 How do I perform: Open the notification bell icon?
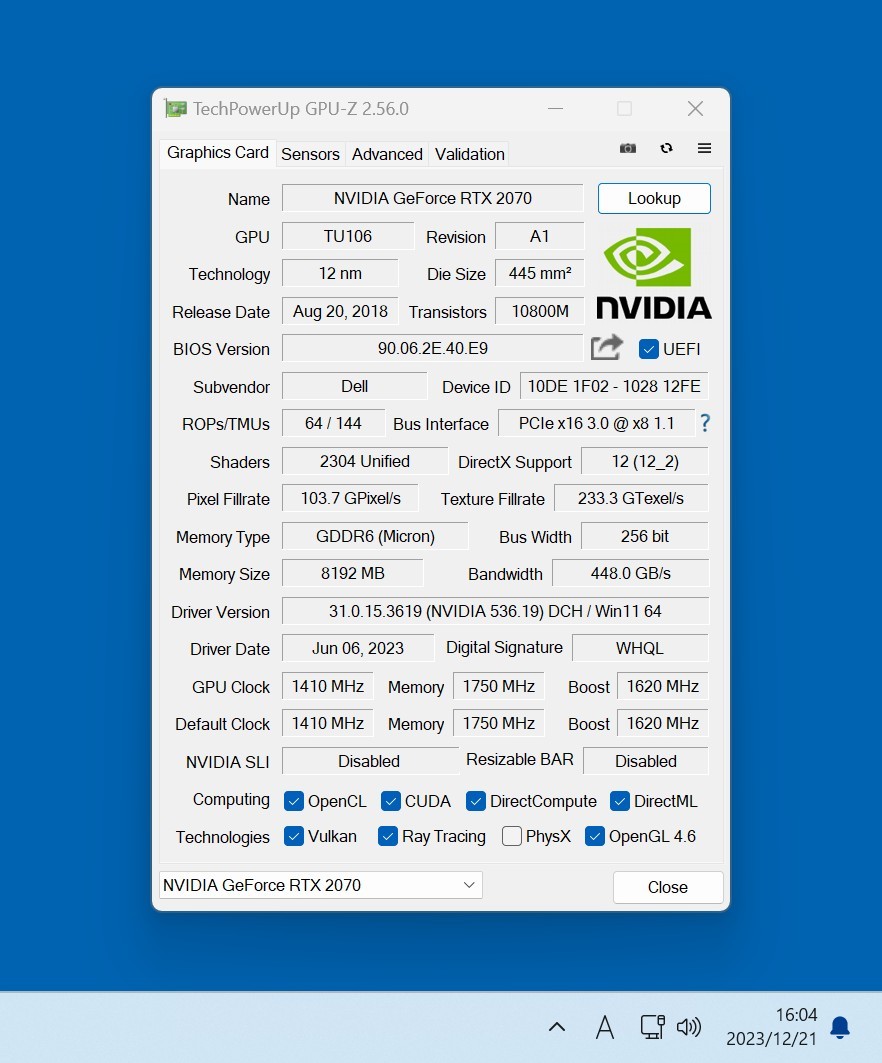[x=840, y=1028]
